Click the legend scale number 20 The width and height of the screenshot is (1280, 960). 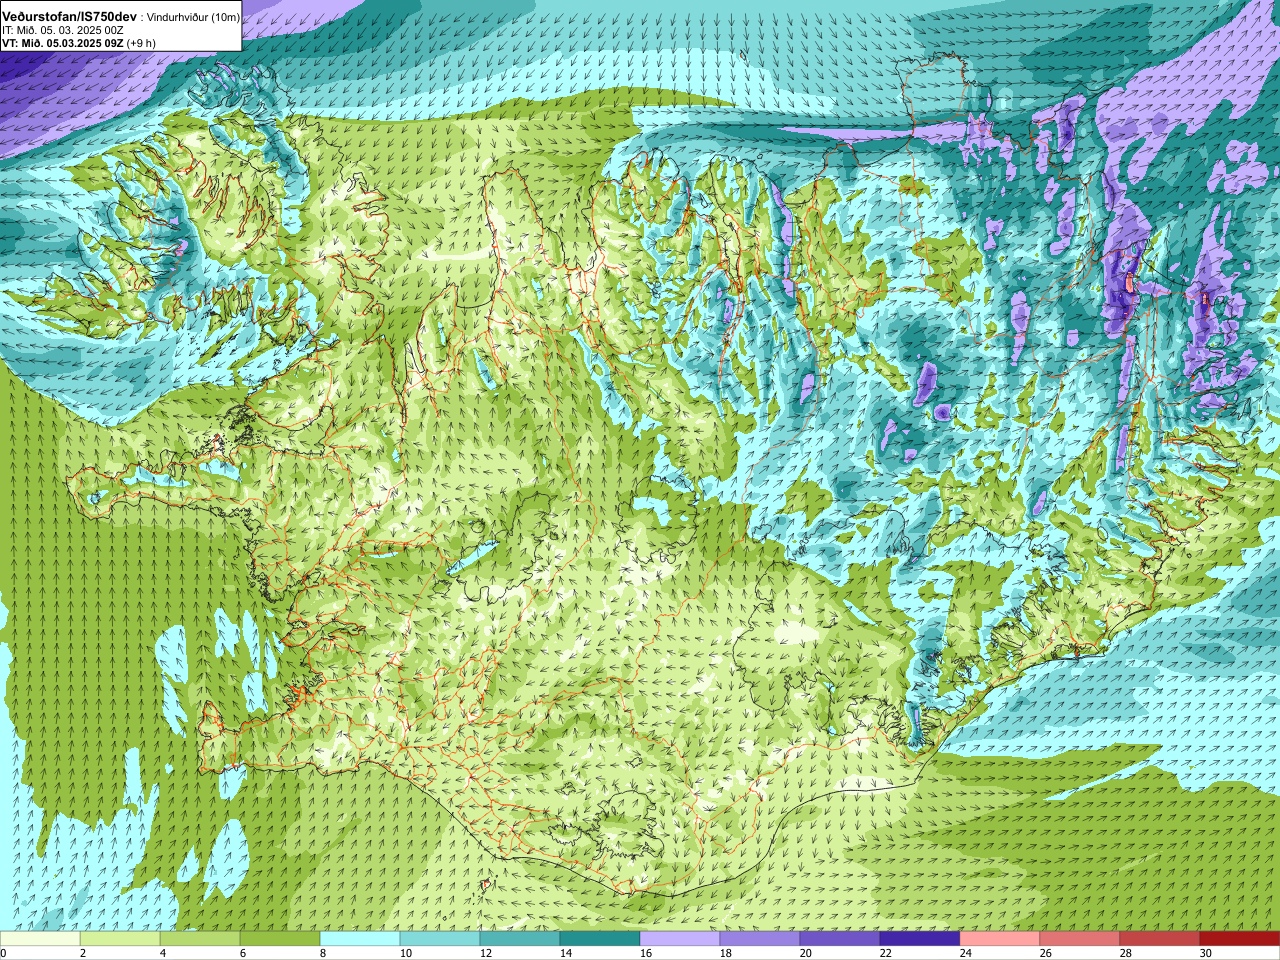pos(806,953)
